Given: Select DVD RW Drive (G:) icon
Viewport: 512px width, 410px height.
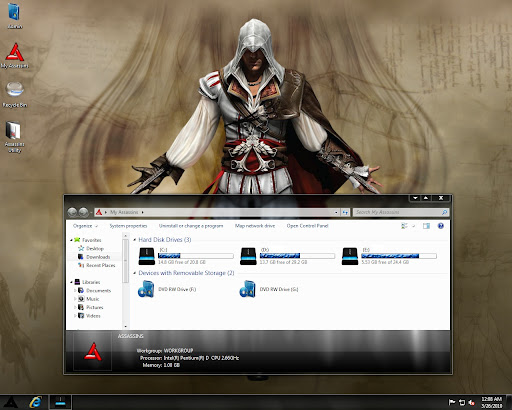Looking at the screenshot, I should pos(248,289).
